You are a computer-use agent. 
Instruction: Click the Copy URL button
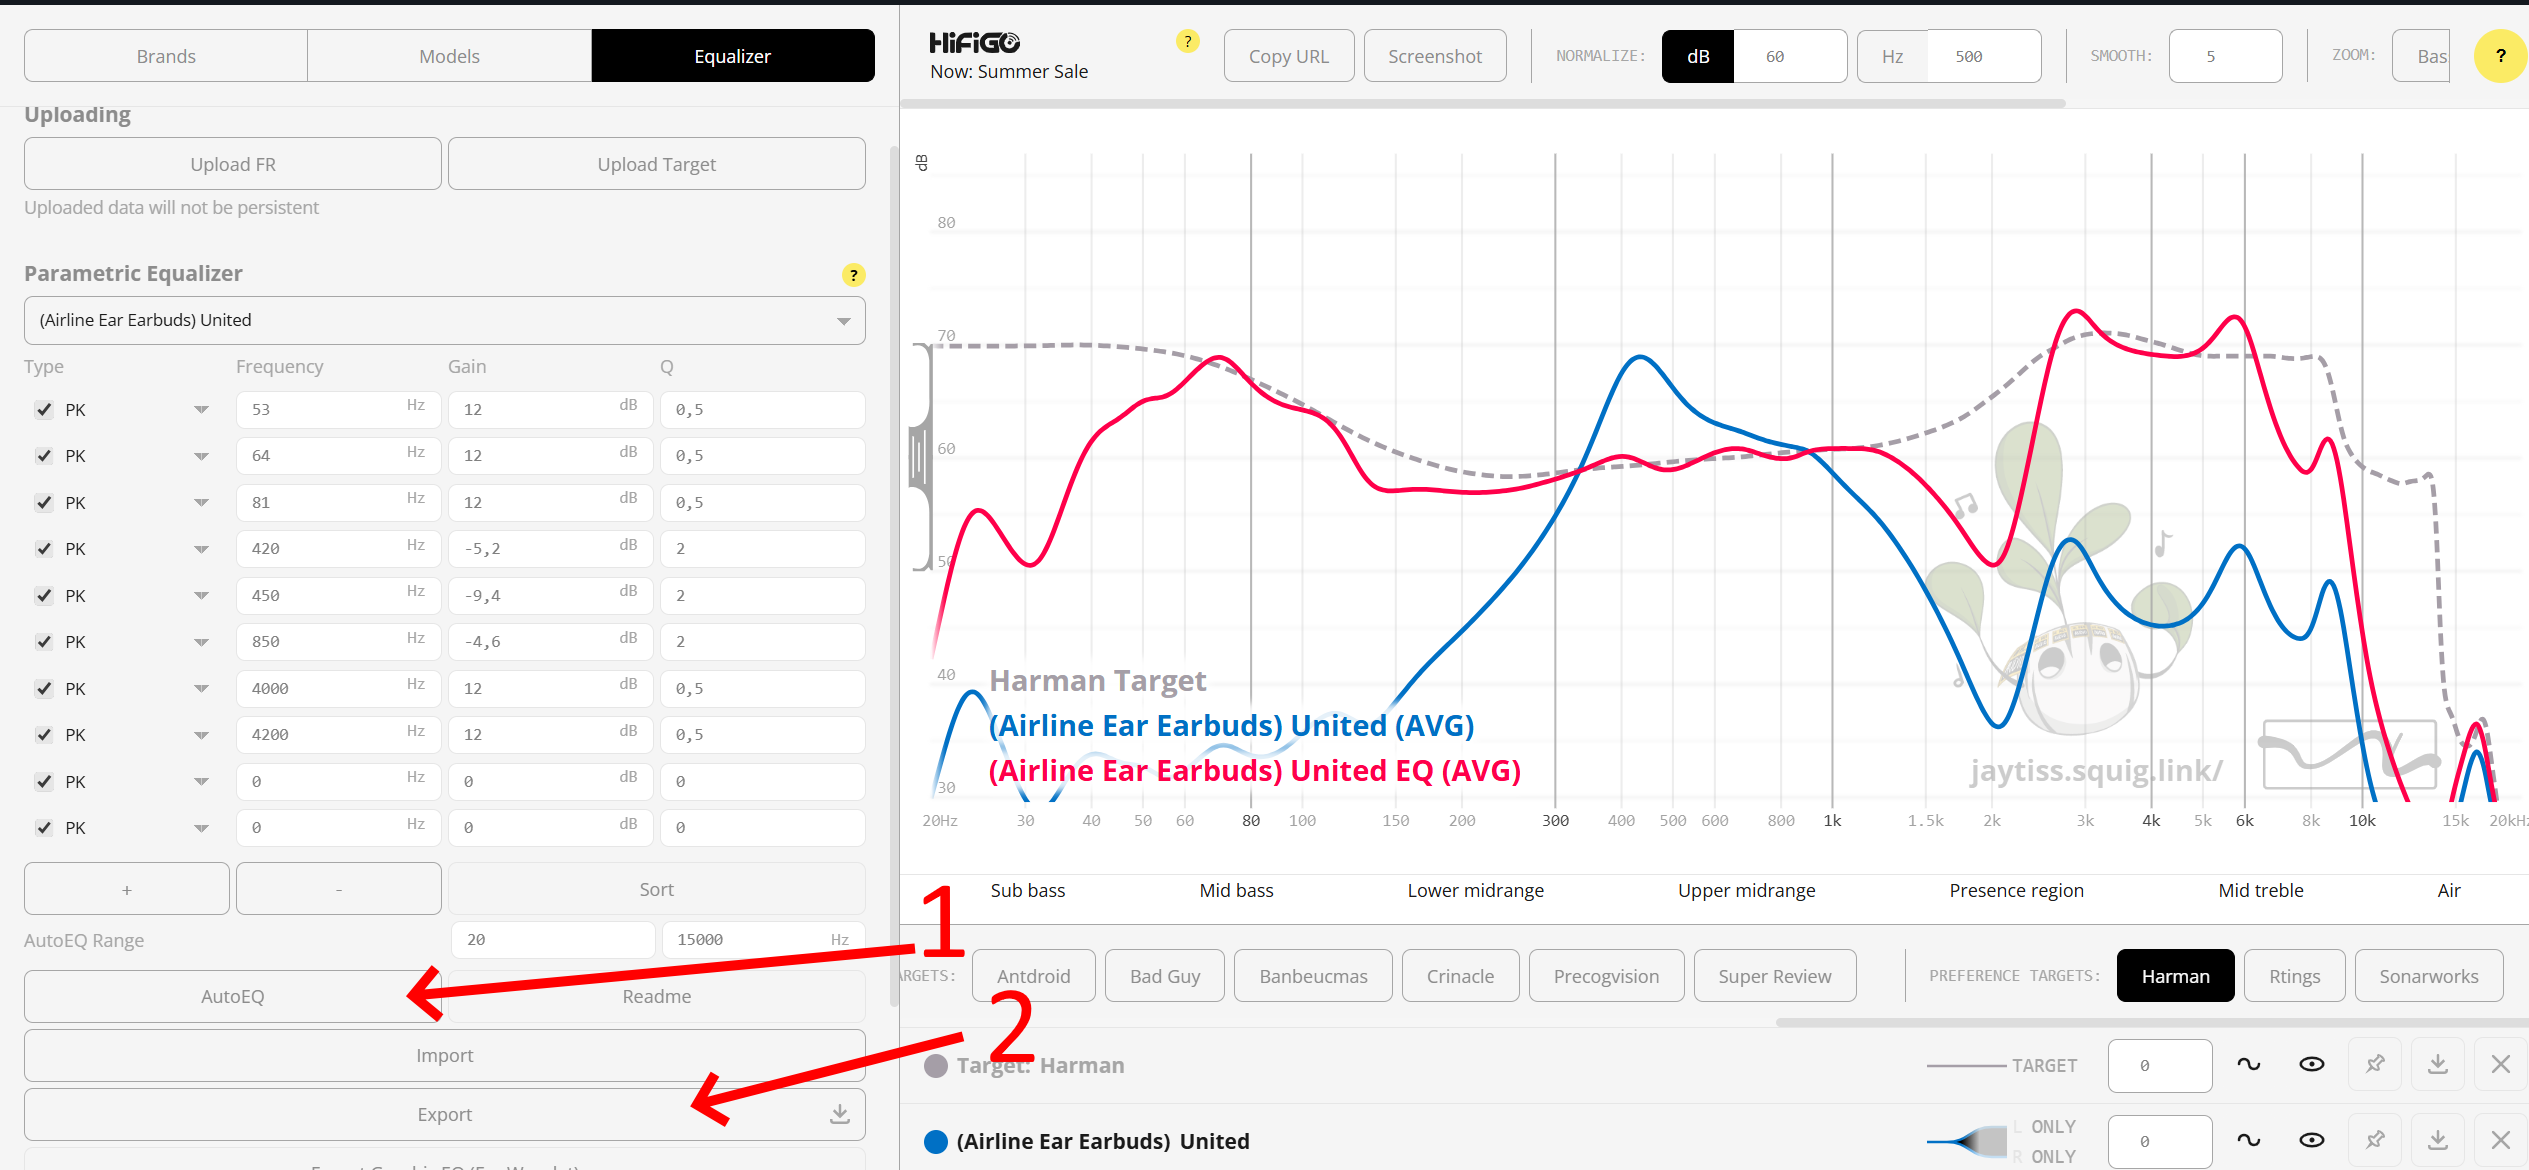[1289, 56]
